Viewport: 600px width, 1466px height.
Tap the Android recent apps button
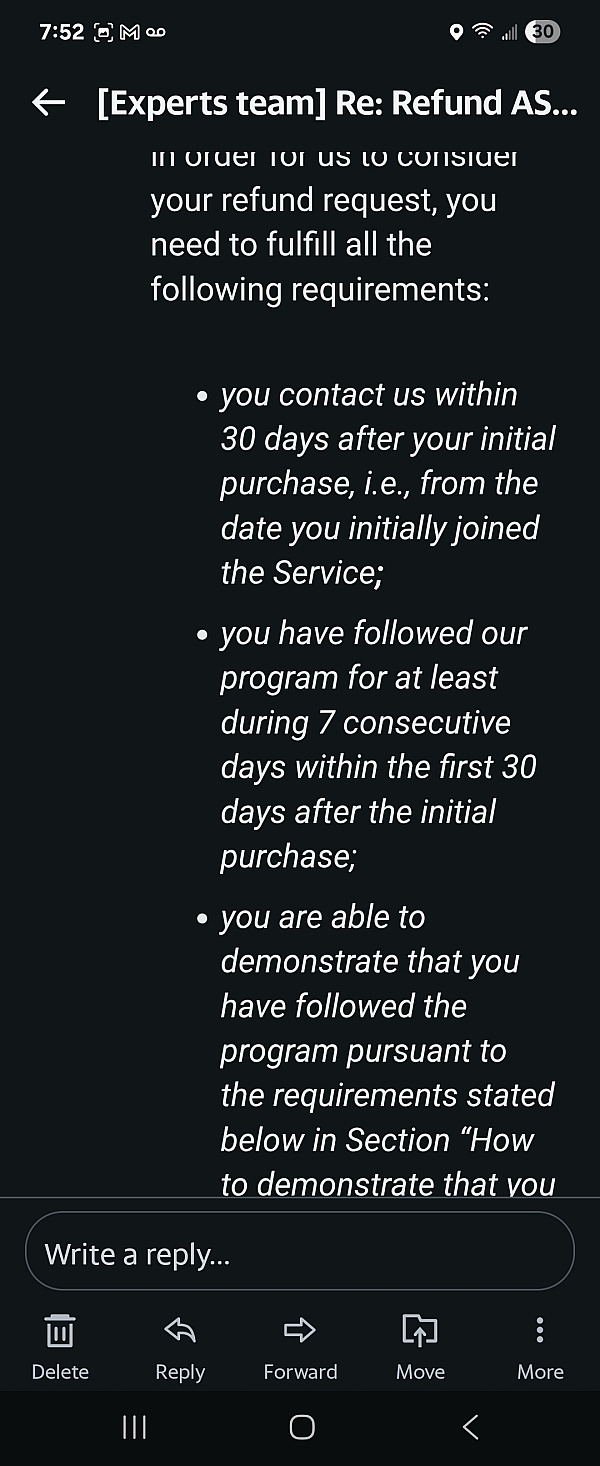(x=134, y=1427)
